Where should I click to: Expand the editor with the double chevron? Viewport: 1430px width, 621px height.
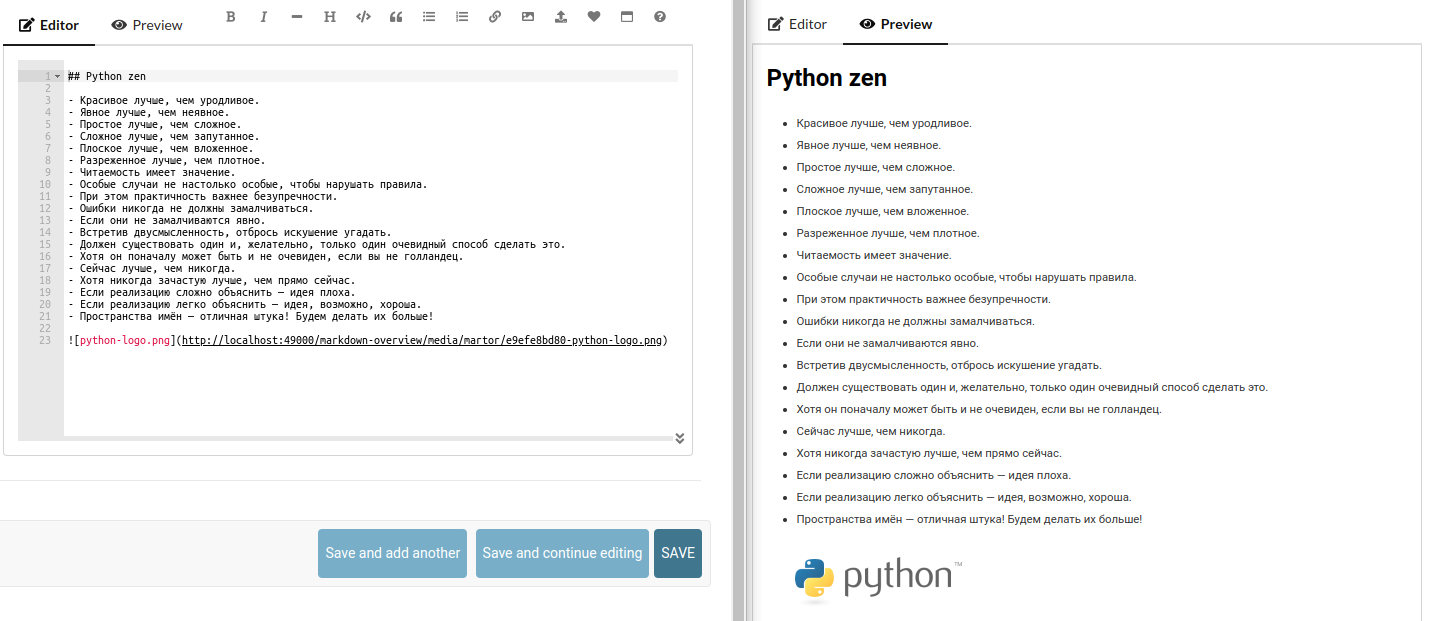pyautogui.click(x=680, y=438)
